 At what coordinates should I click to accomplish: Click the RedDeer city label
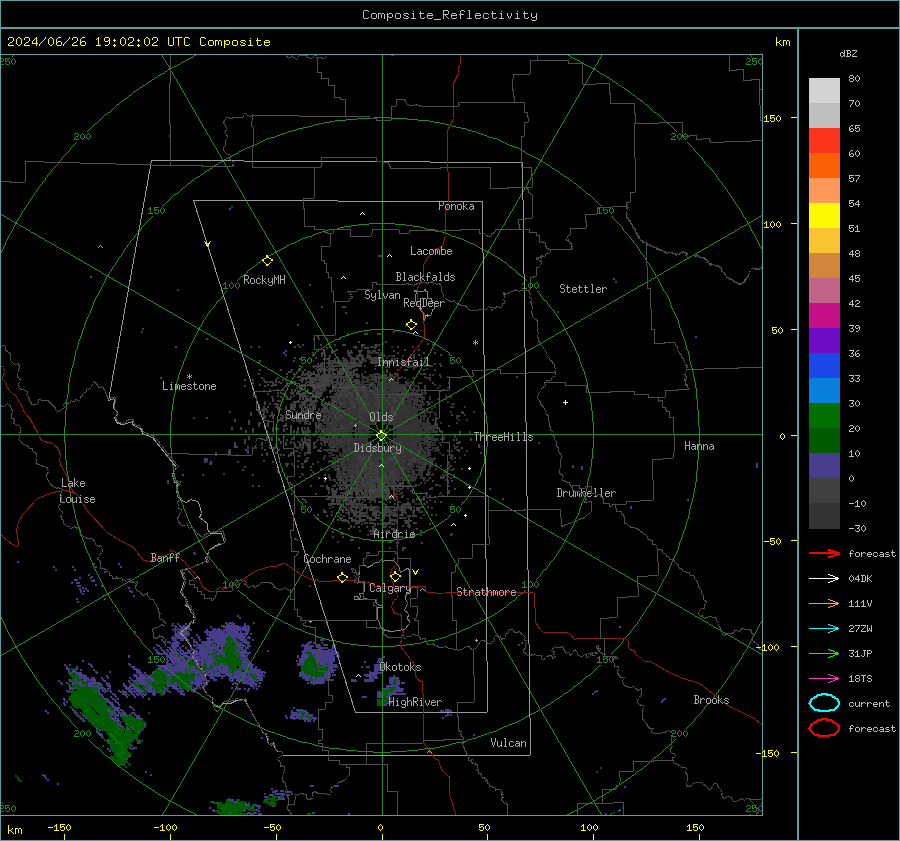pyautogui.click(x=424, y=303)
